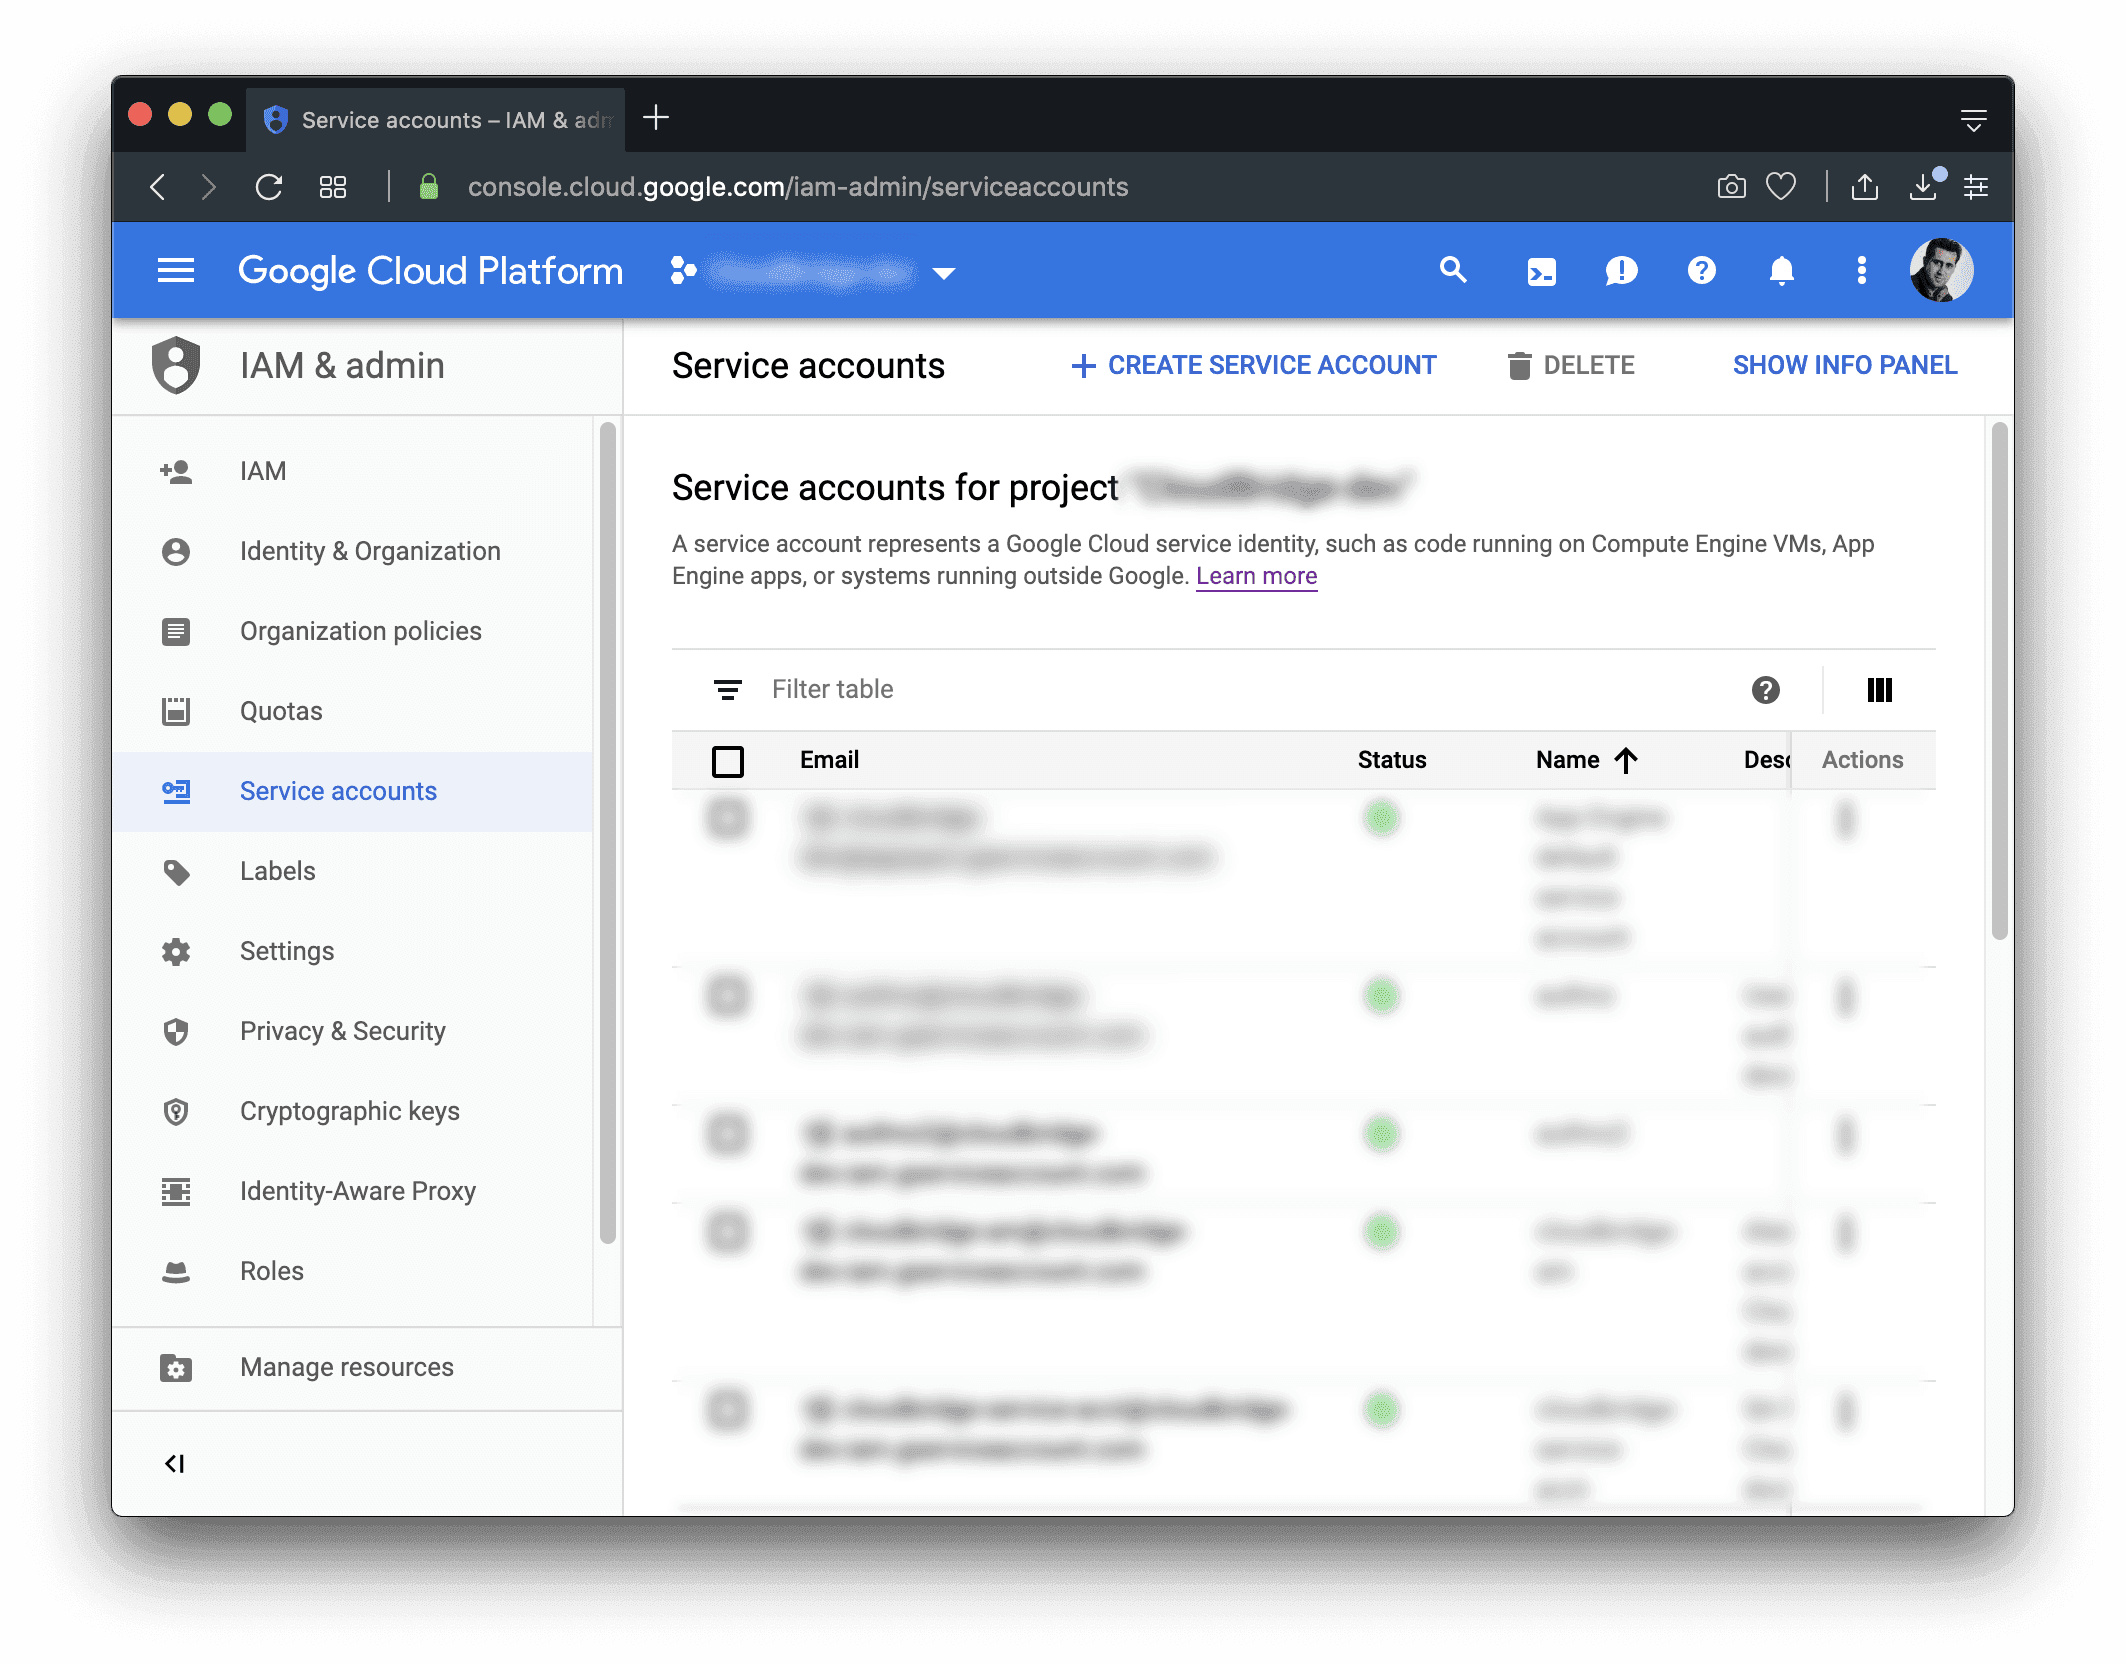Click the filter table help icon

coord(1765,690)
